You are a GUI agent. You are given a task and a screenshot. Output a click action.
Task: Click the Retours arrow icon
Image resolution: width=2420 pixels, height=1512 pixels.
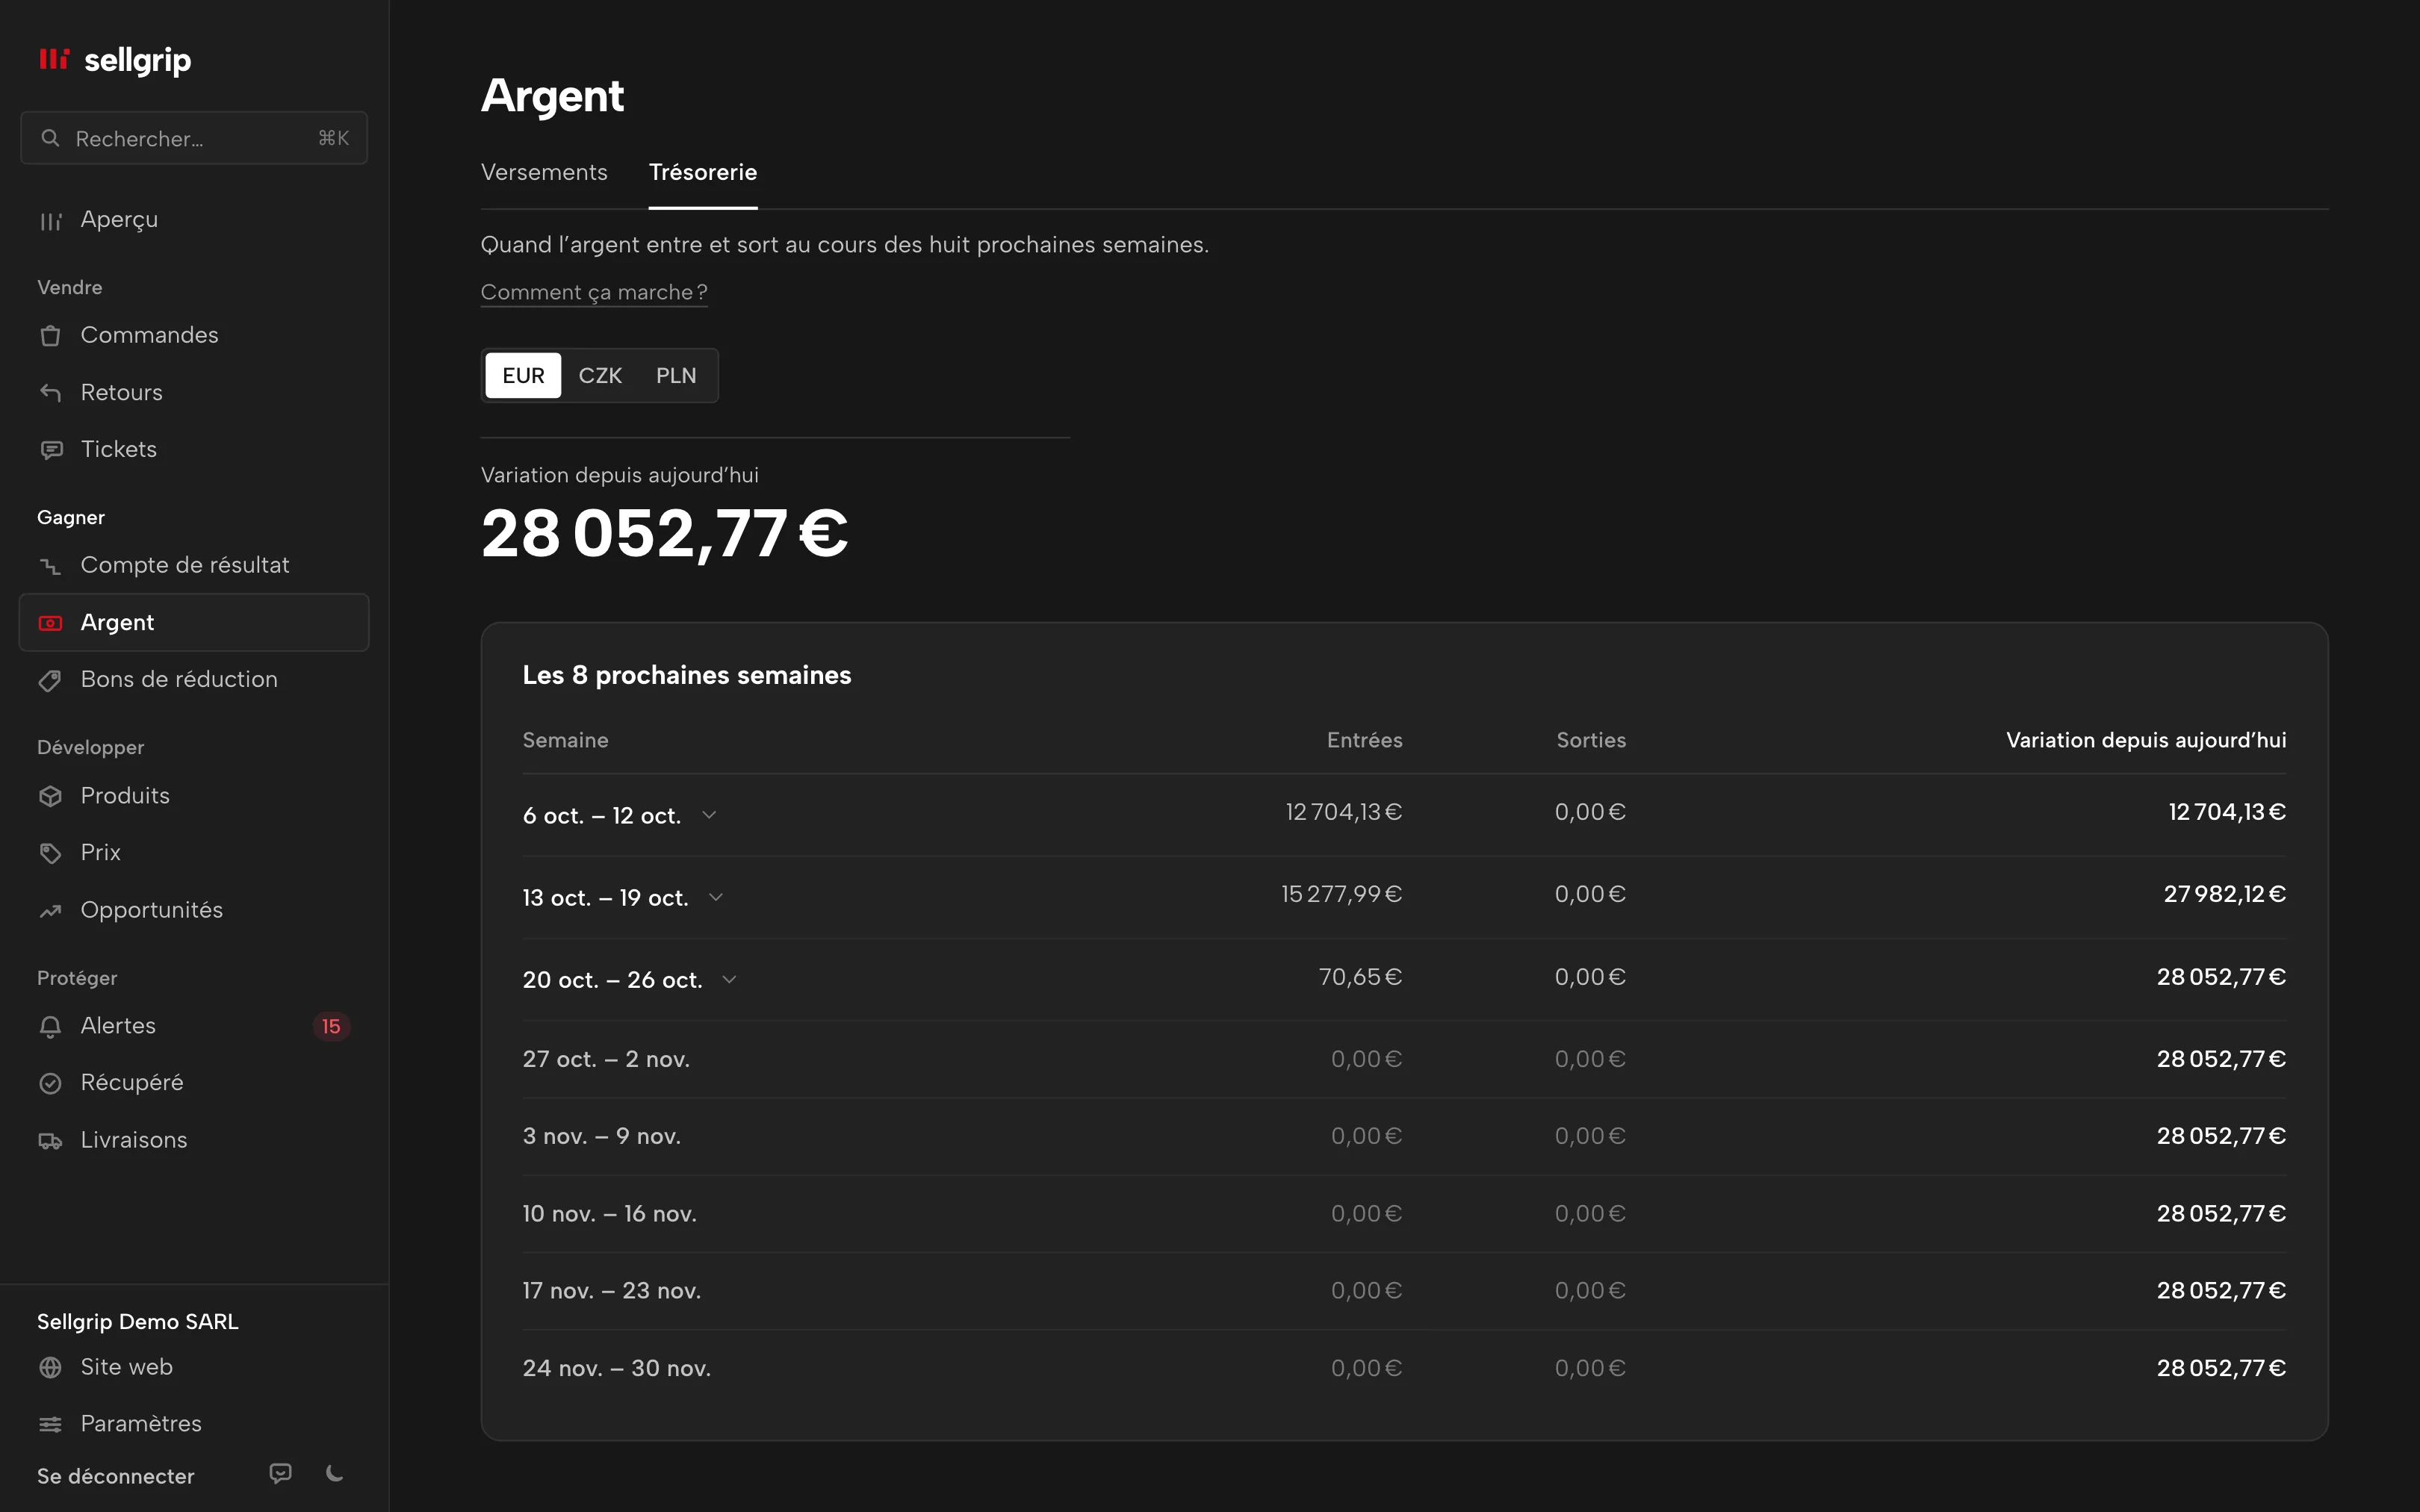pyautogui.click(x=50, y=393)
